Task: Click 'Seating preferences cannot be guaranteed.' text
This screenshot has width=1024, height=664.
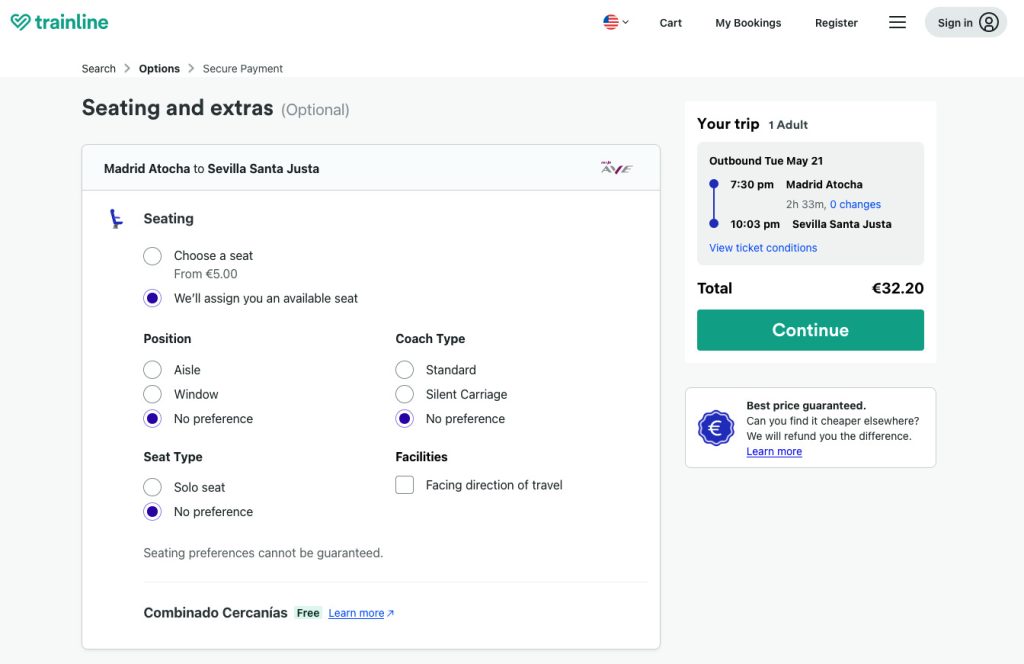Action: click(263, 553)
